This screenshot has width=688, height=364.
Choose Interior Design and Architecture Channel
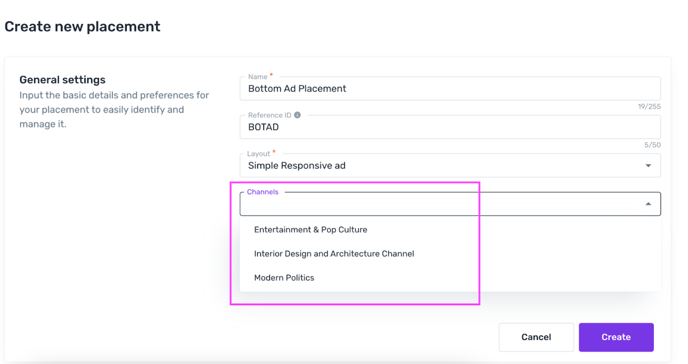pyautogui.click(x=334, y=254)
